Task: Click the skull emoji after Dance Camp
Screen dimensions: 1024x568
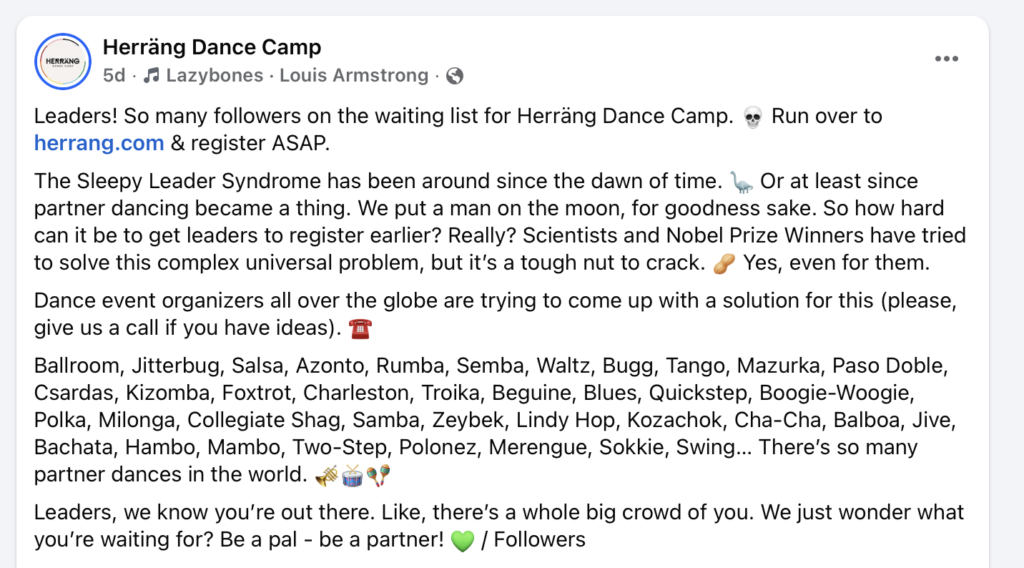Action: tap(753, 116)
